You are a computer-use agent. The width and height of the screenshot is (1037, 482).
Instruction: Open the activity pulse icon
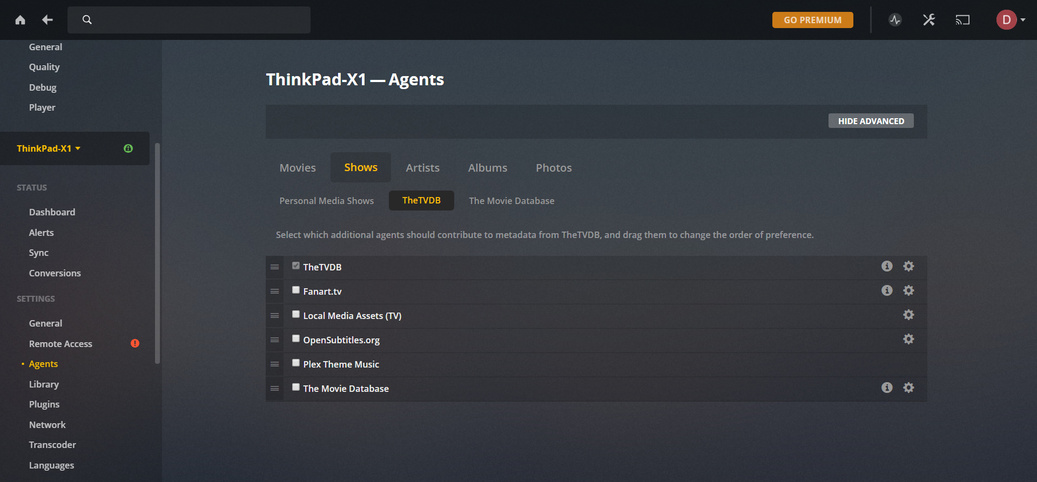point(895,20)
